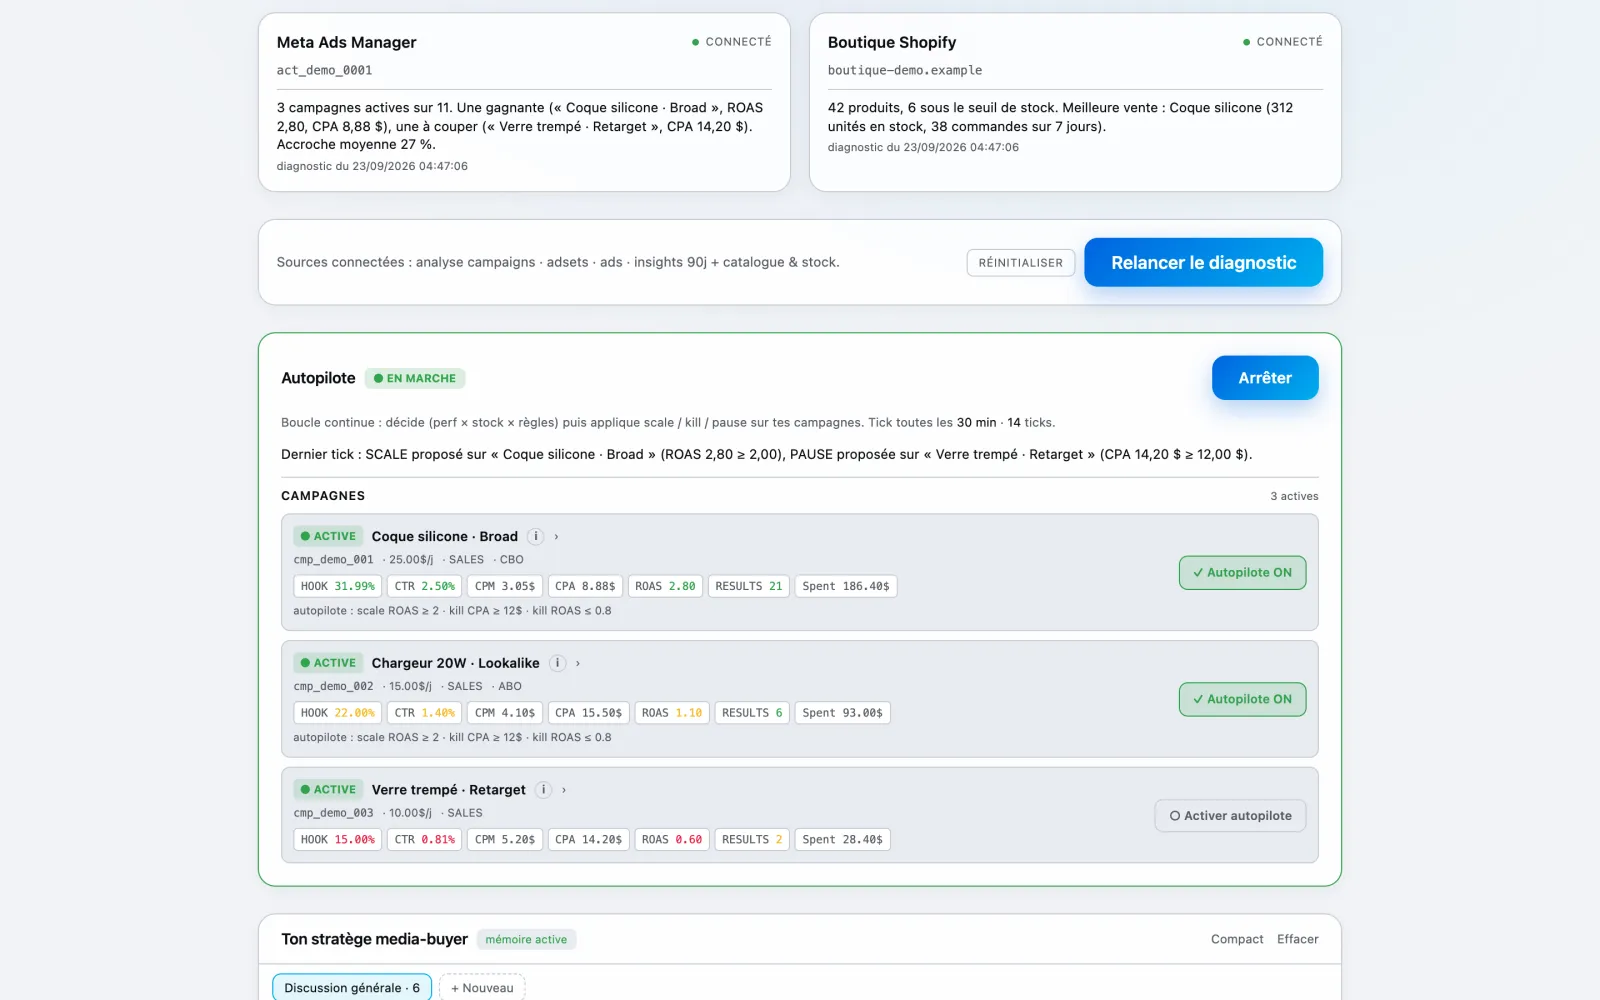
Task: Select the ROAS 2.80 metric chip
Action: pyautogui.click(x=665, y=586)
